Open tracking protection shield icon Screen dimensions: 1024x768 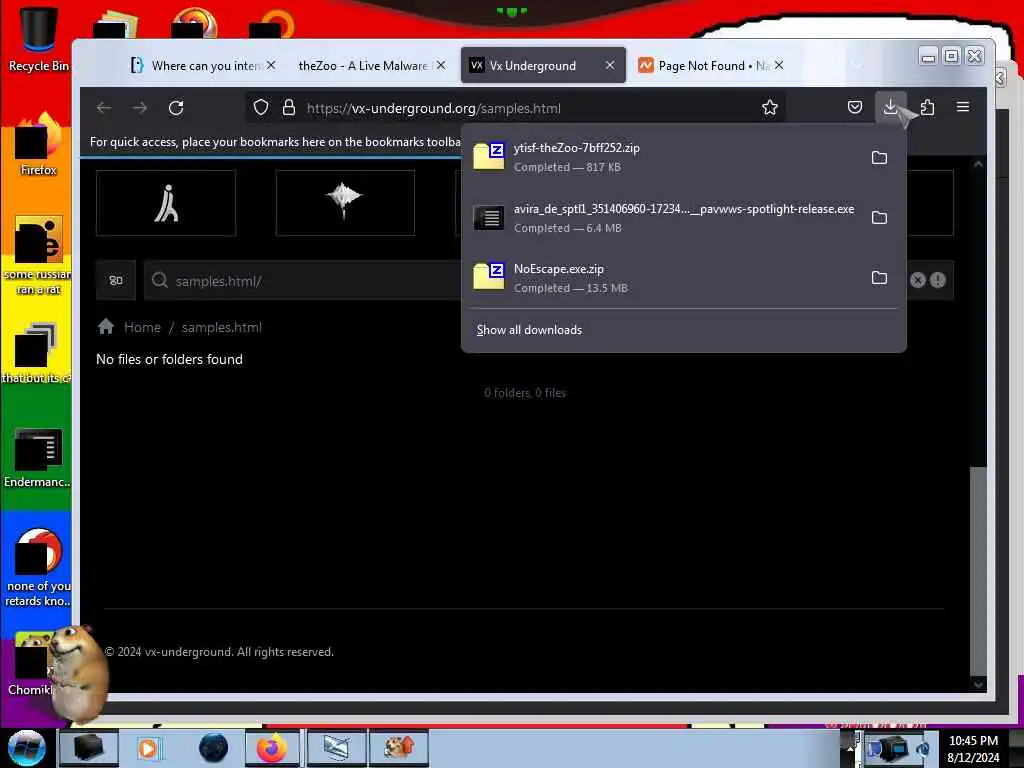pos(261,108)
